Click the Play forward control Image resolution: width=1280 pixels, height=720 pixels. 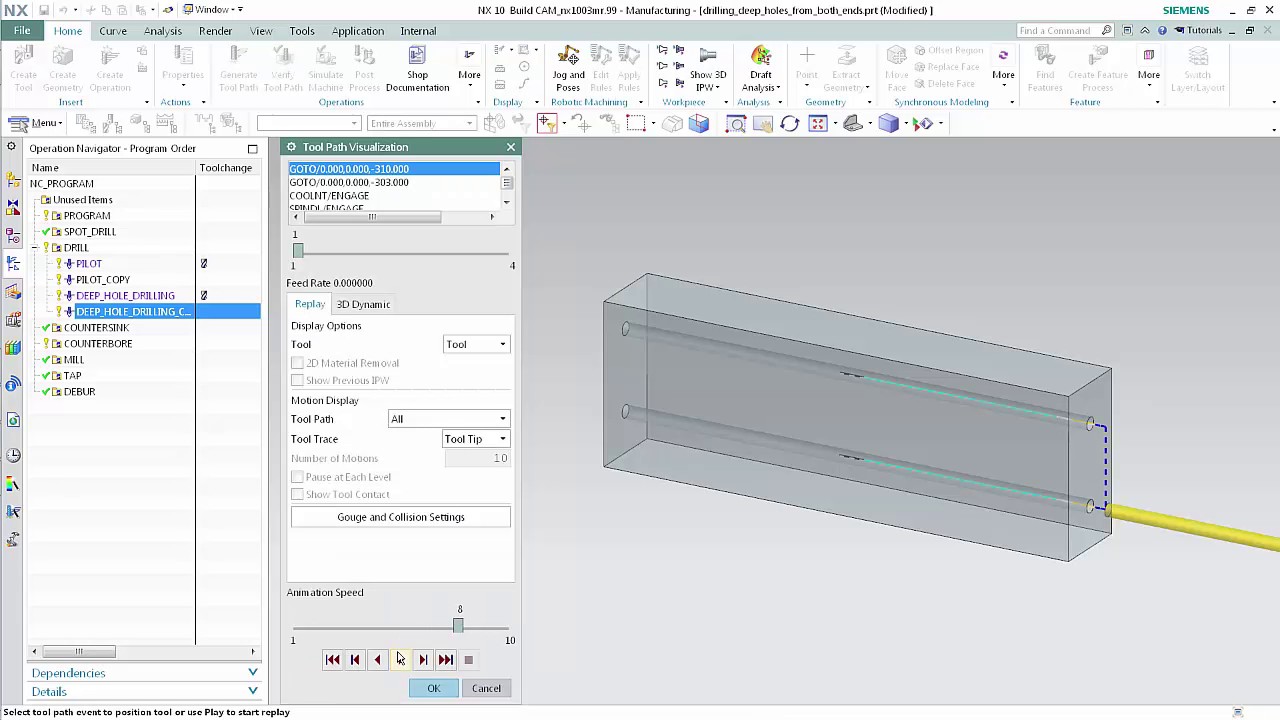pyautogui.click(x=400, y=659)
